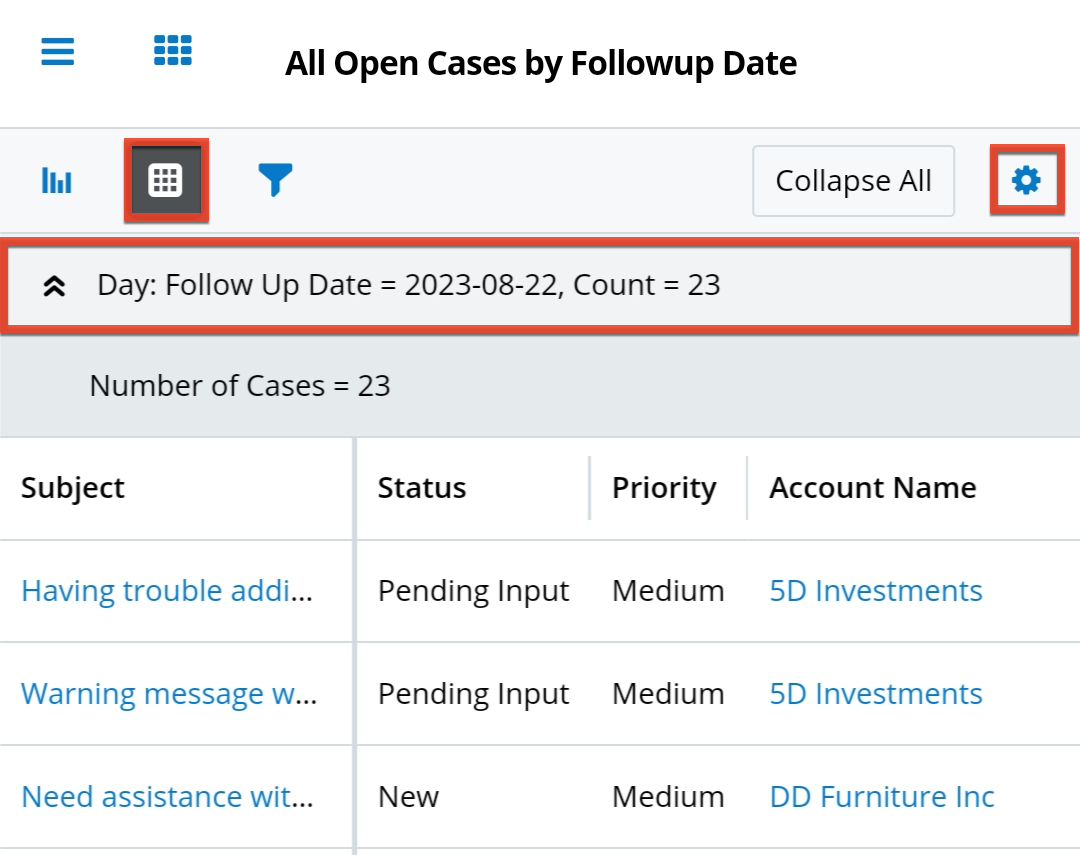Open case 'Having trouble addi...'
The height and width of the screenshot is (855, 1080).
[167, 591]
